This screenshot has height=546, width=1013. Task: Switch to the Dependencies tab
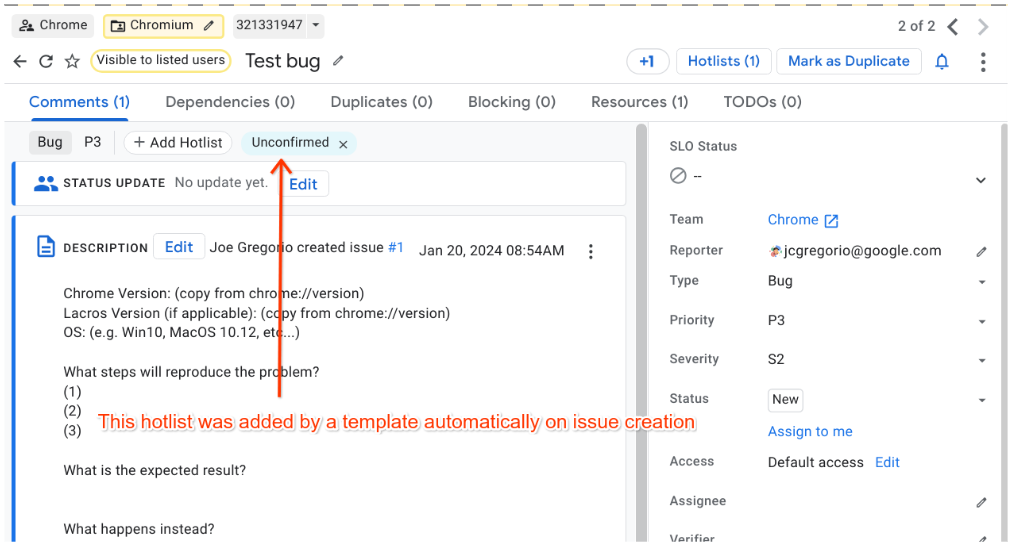pyautogui.click(x=230, y=102)
